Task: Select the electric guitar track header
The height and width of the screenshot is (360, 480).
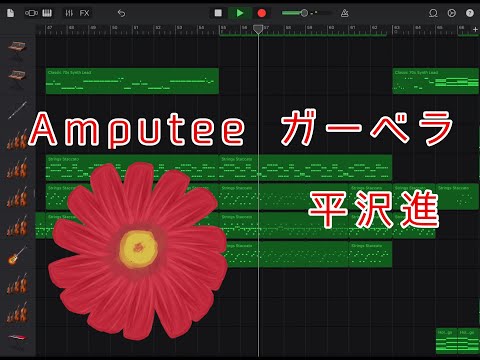Action: 17,255
